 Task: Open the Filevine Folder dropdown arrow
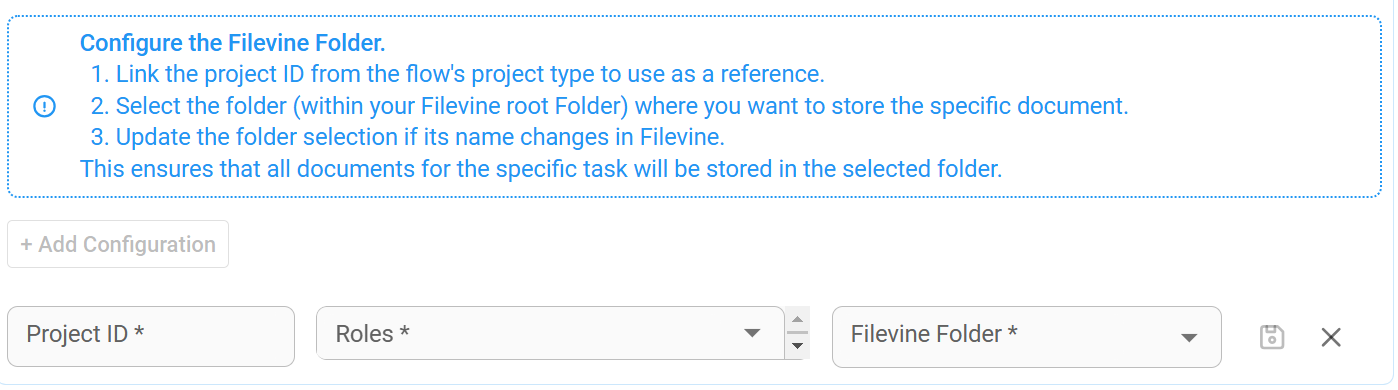1189,338
